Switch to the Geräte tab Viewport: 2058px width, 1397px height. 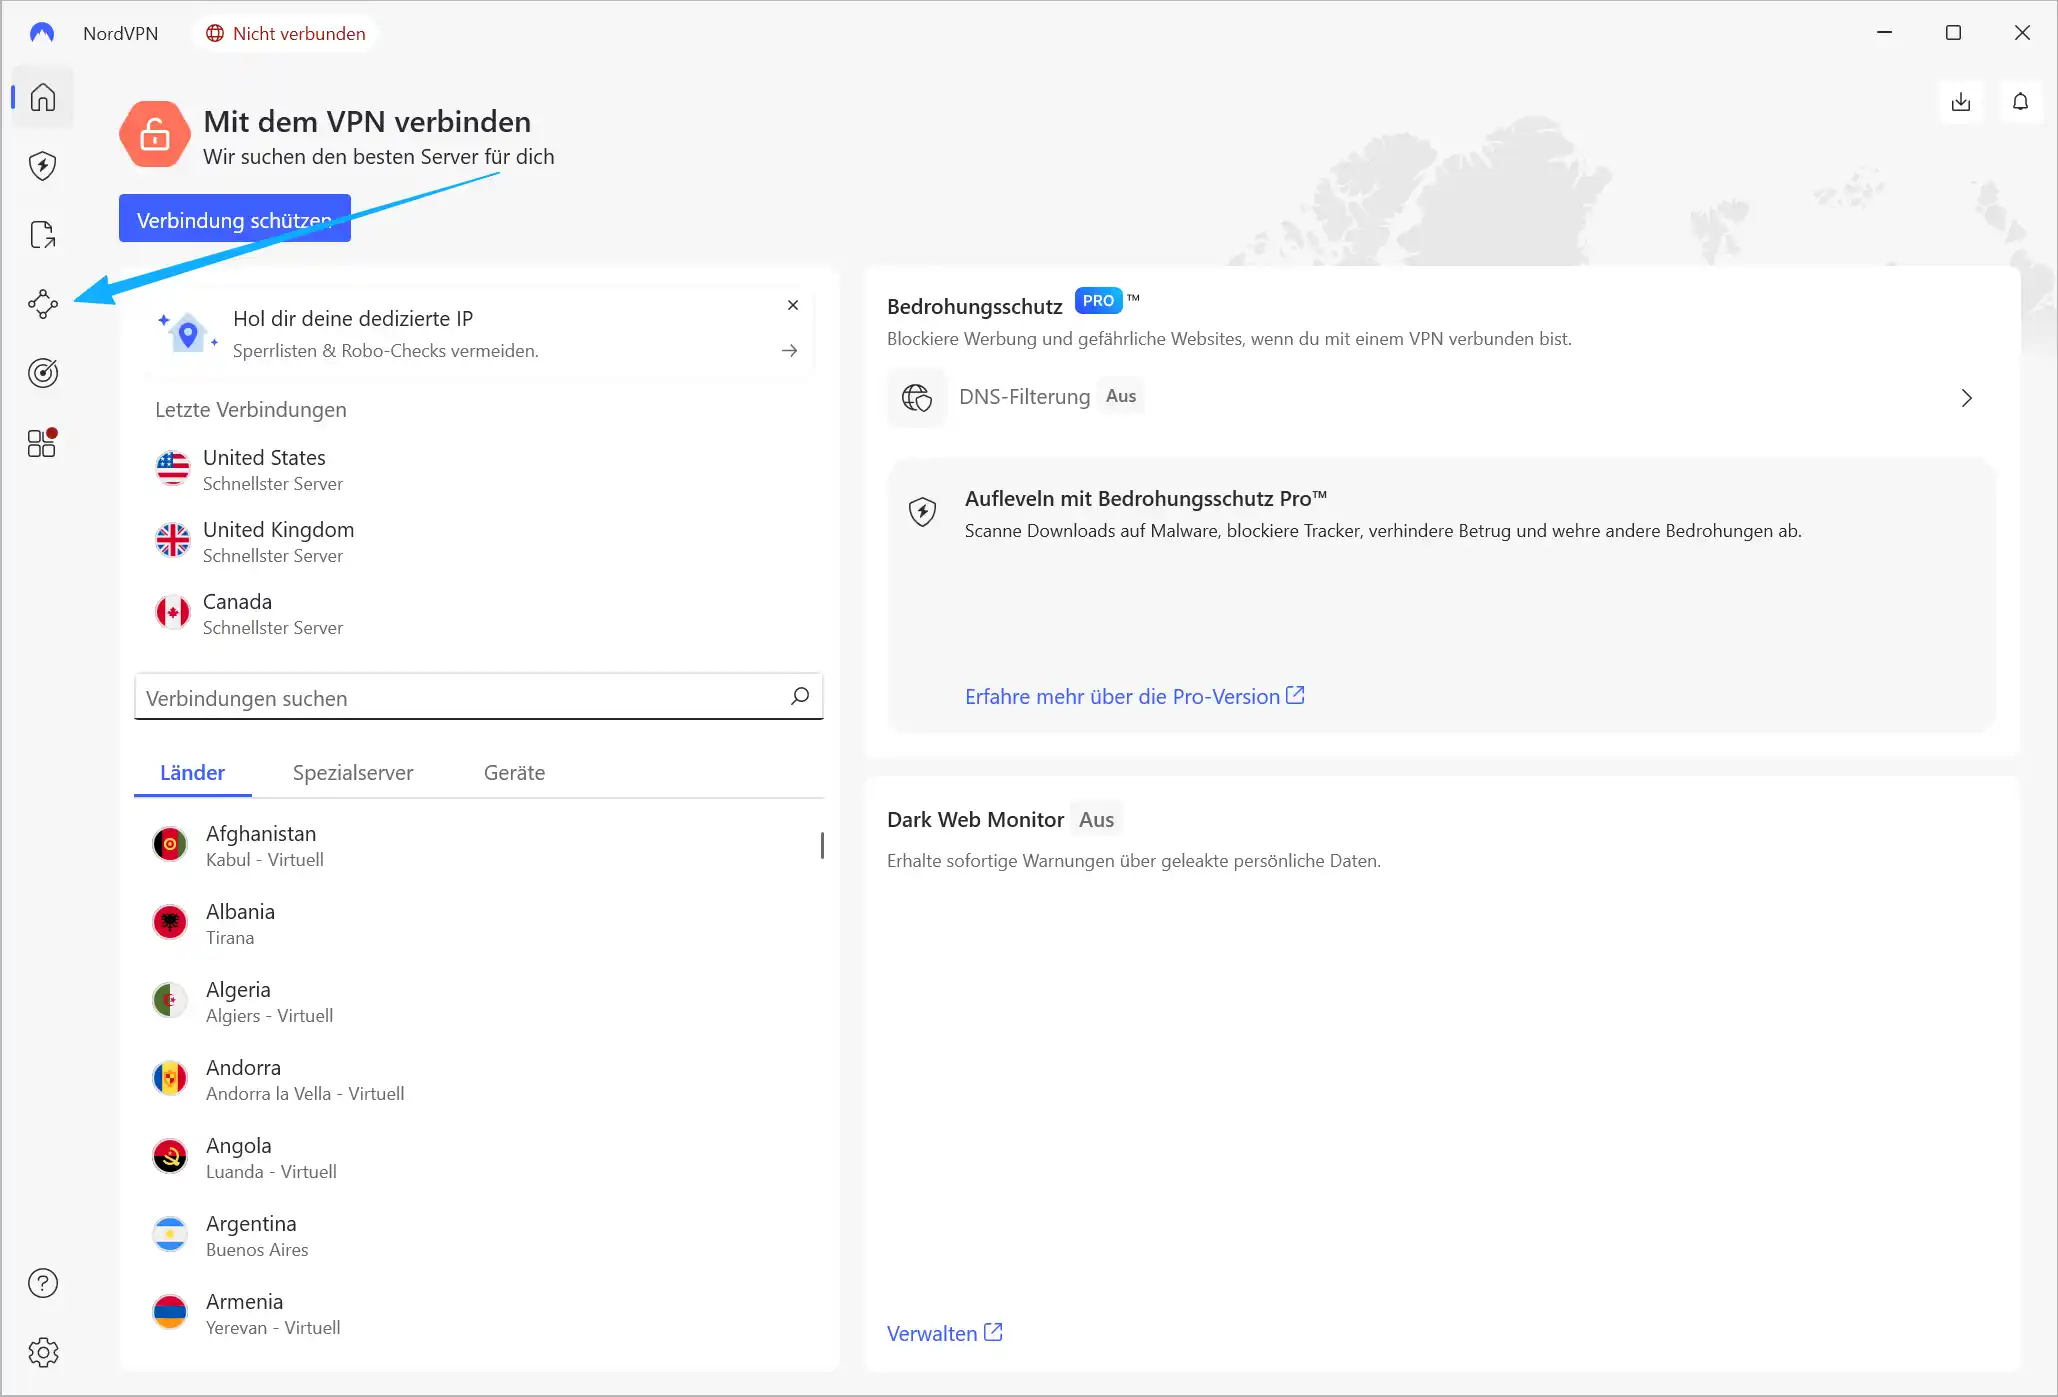click(x=514, y=773)
